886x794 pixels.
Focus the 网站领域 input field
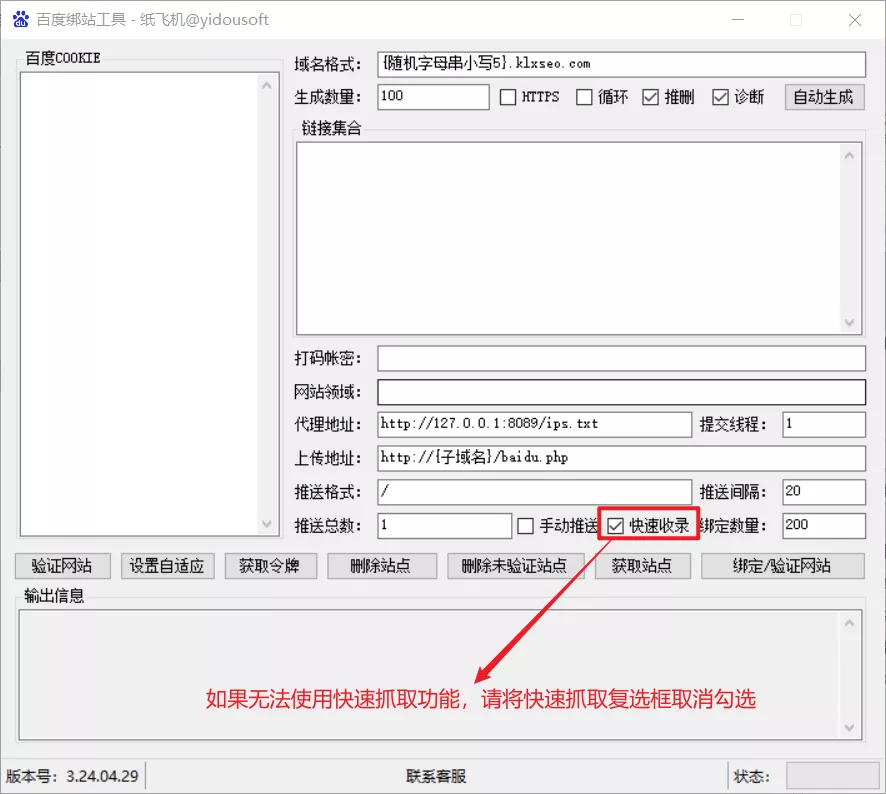click(x=621, y=392)
